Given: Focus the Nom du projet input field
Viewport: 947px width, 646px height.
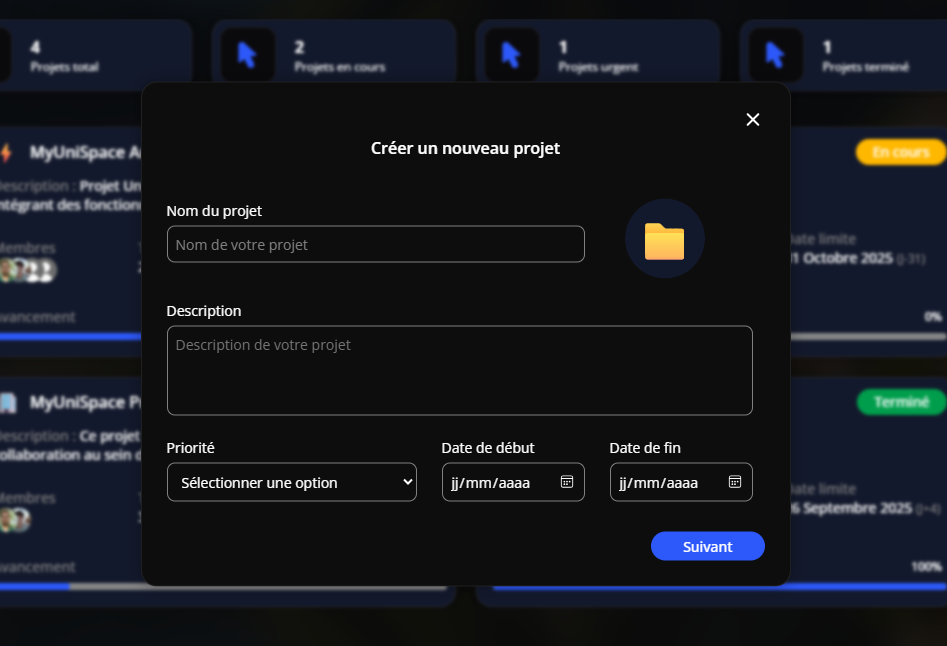Looking at the screenshot, I should 375,244.
